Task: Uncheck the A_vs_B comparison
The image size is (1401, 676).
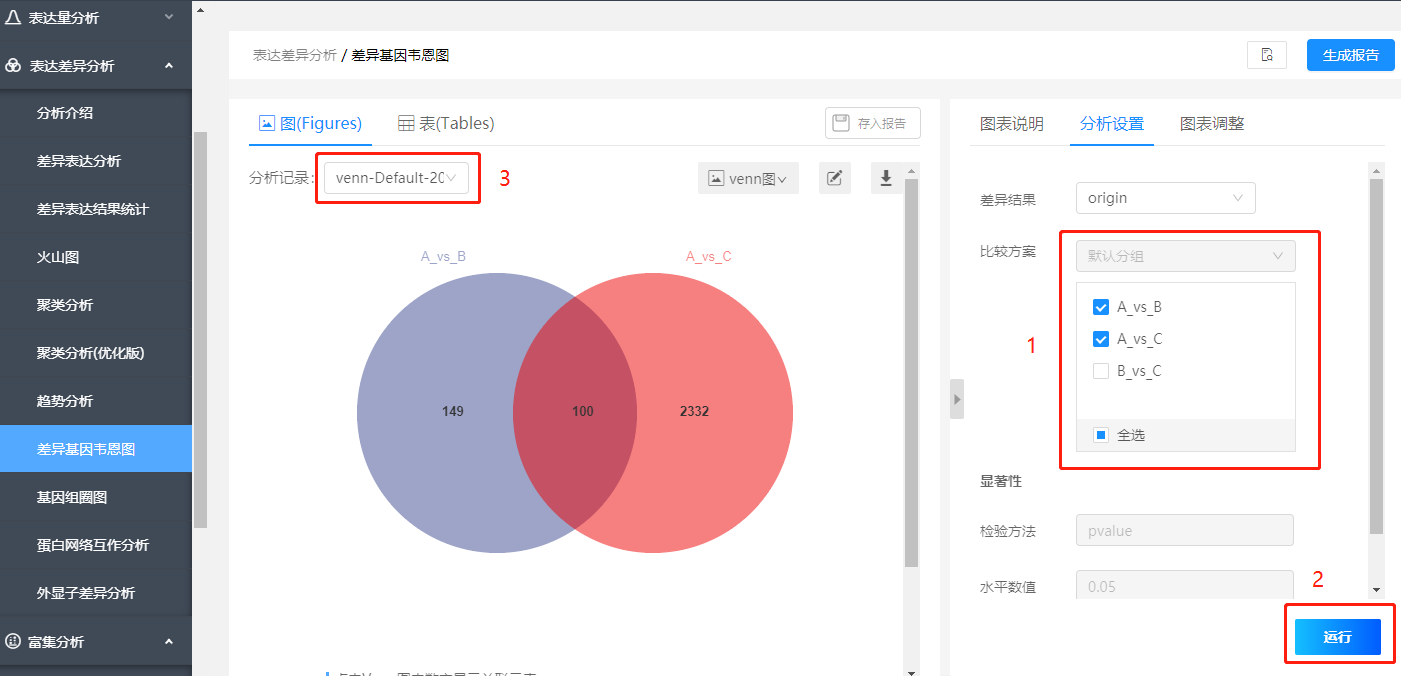Action: click(x=1100, y=307)
